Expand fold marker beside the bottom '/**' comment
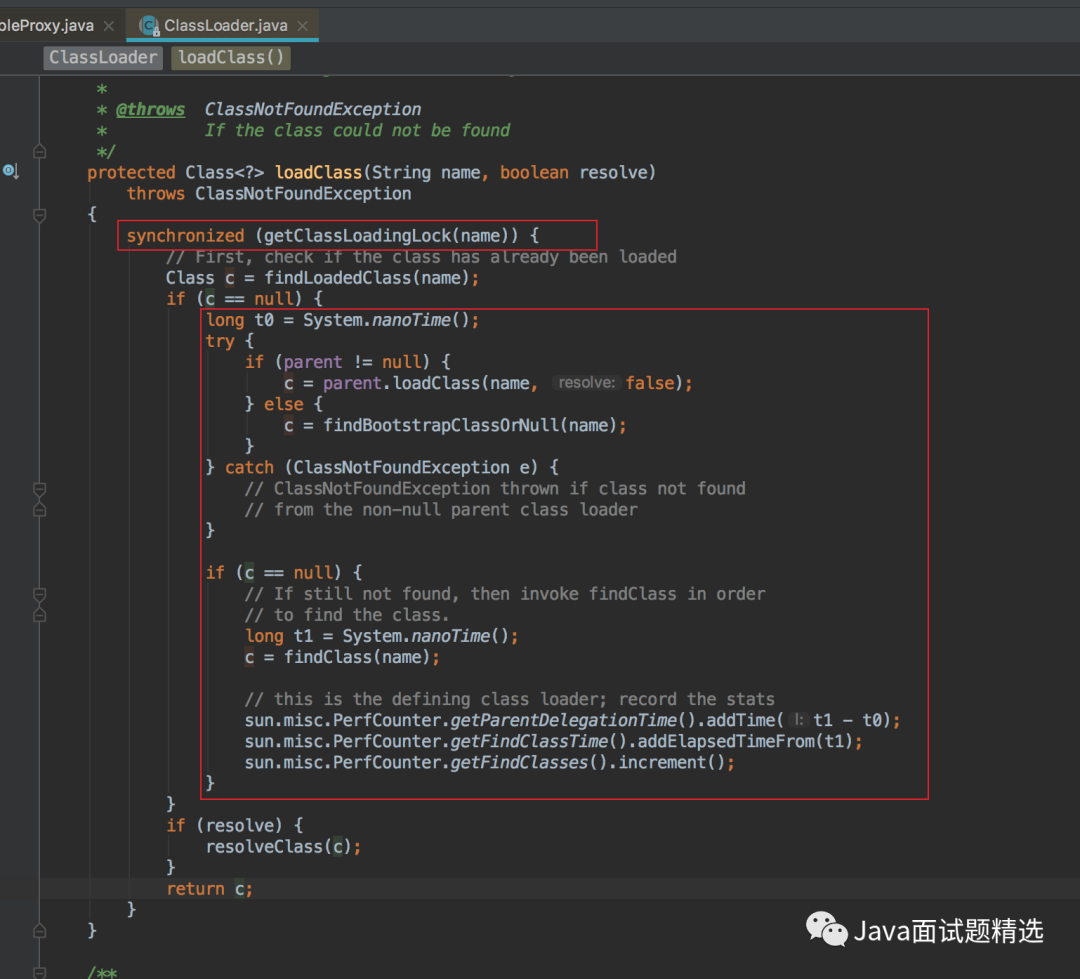Screen dimensions: 1080x979 tap(40, 972)
